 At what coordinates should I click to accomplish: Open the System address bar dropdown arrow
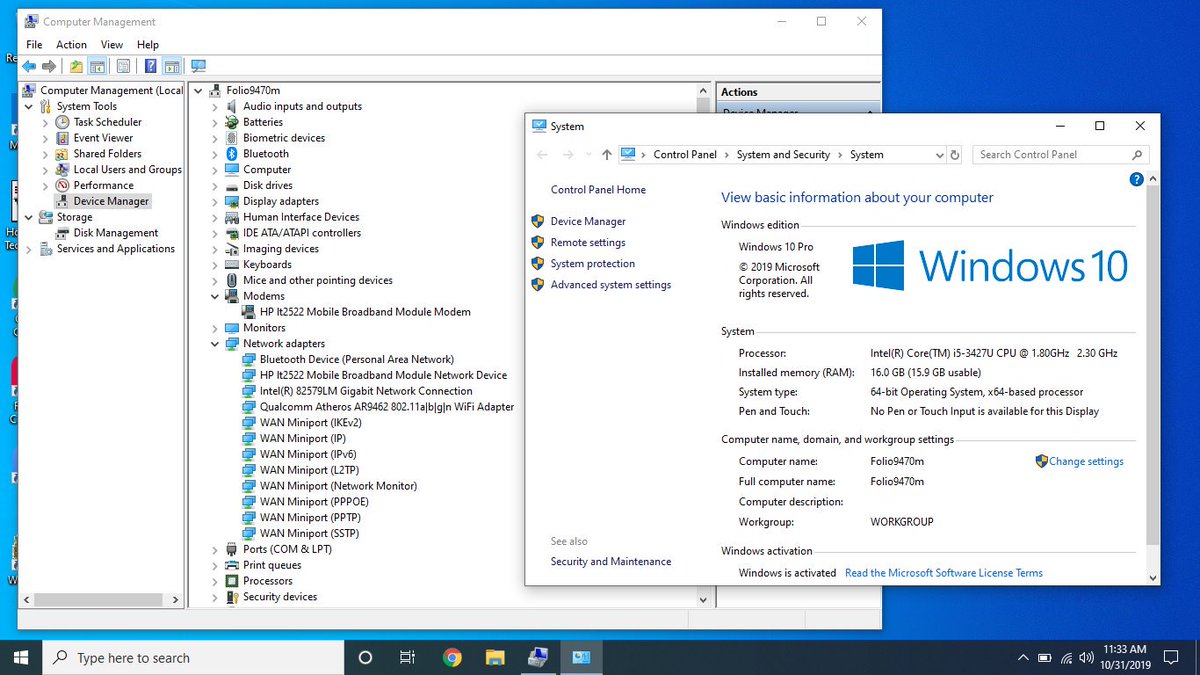pyautogui.click(x=939, y=155)
